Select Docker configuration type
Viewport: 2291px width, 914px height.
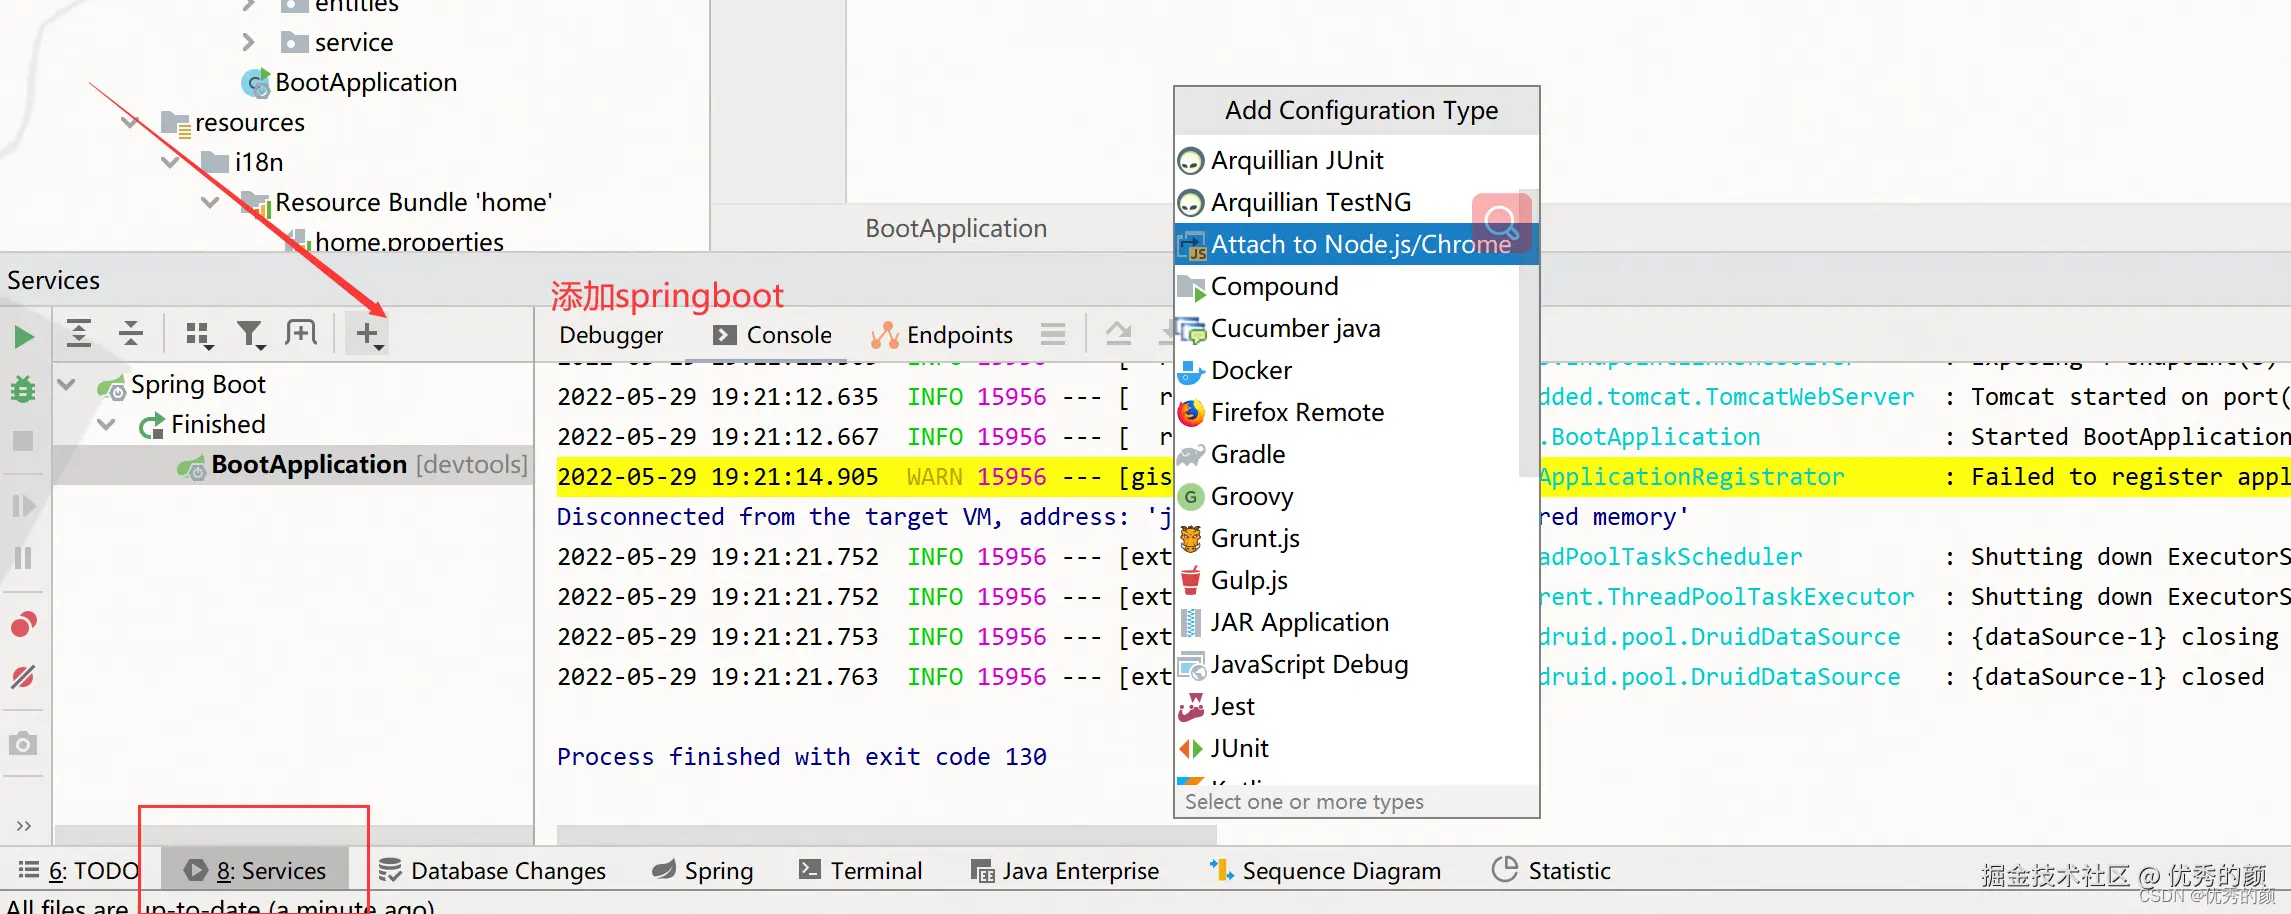click(x=1346, y=370)
